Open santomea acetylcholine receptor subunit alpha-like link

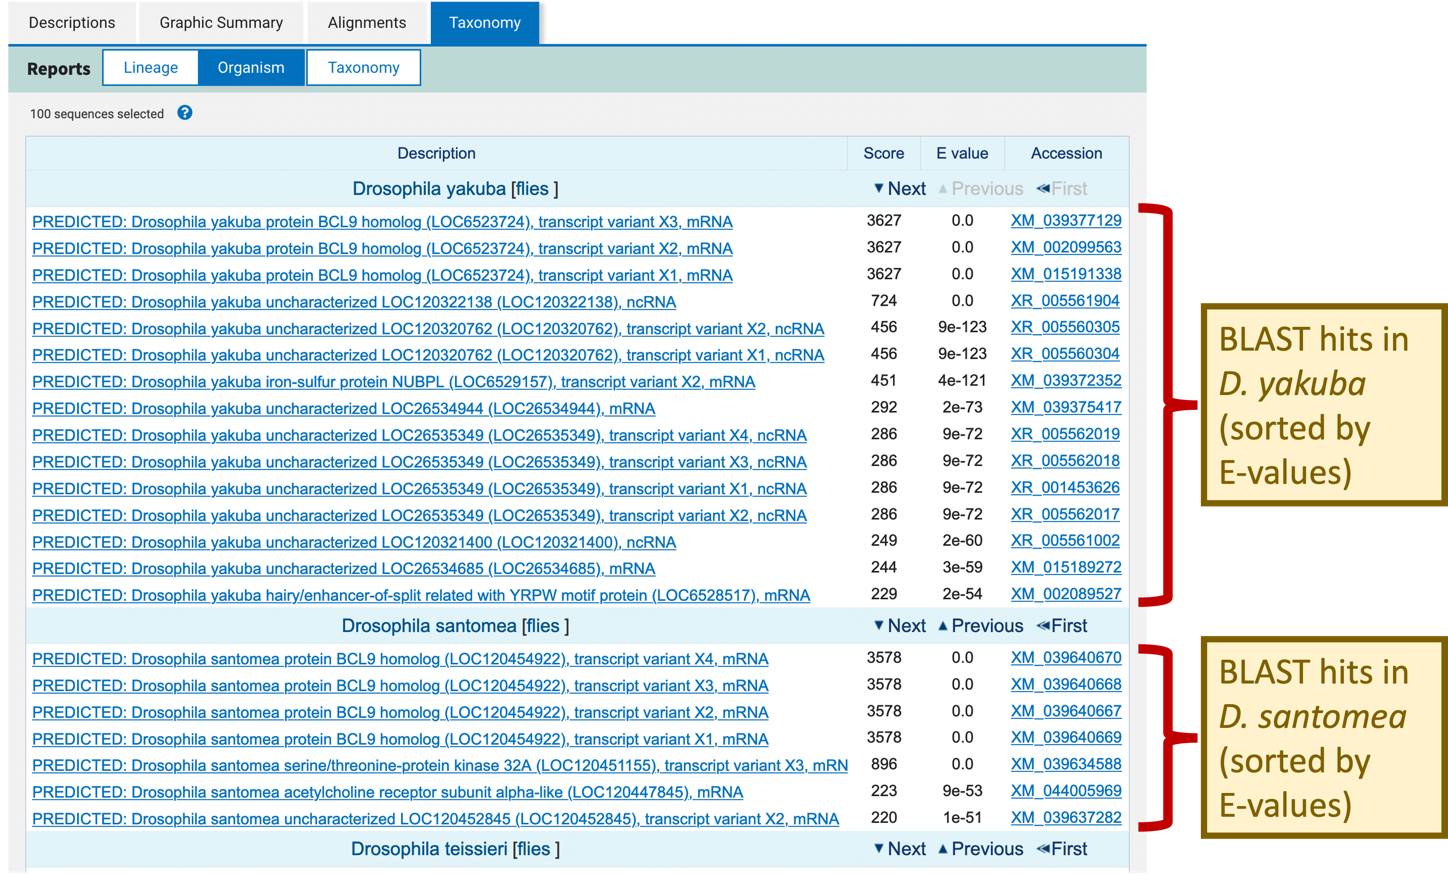point(387,792)
